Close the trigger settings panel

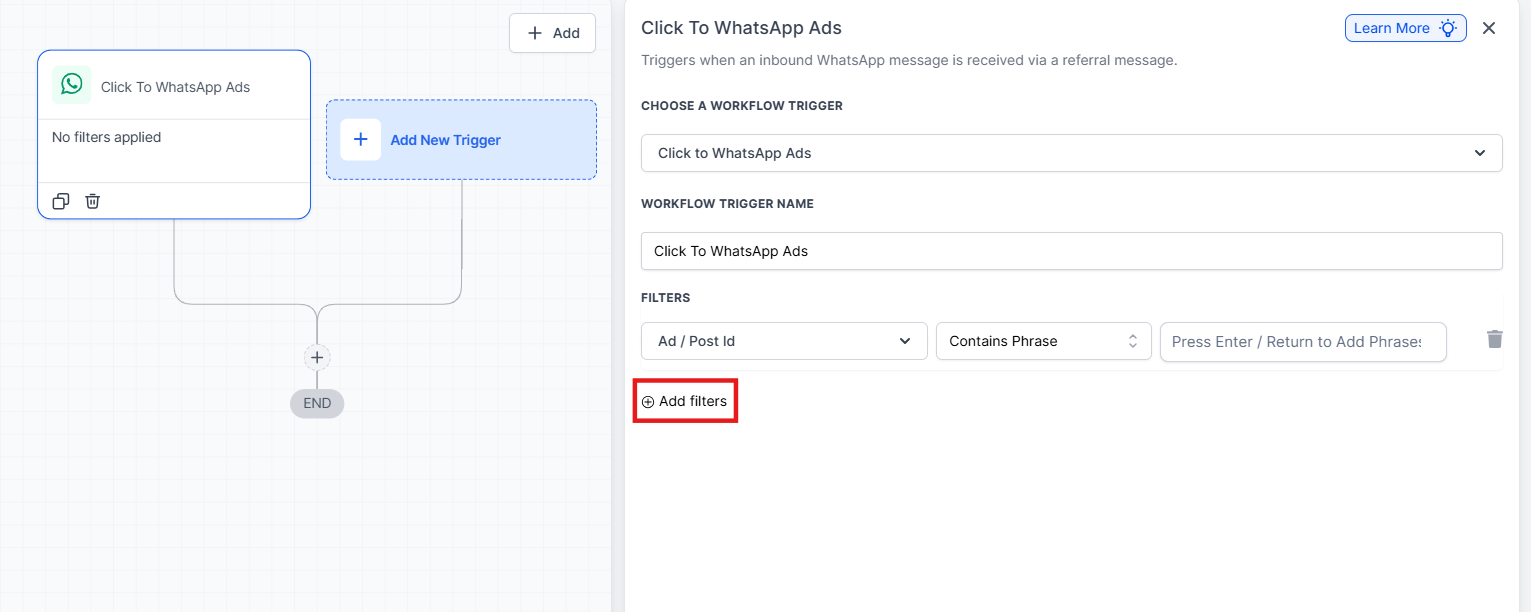pyautogui.click(x=1488, y=28)
